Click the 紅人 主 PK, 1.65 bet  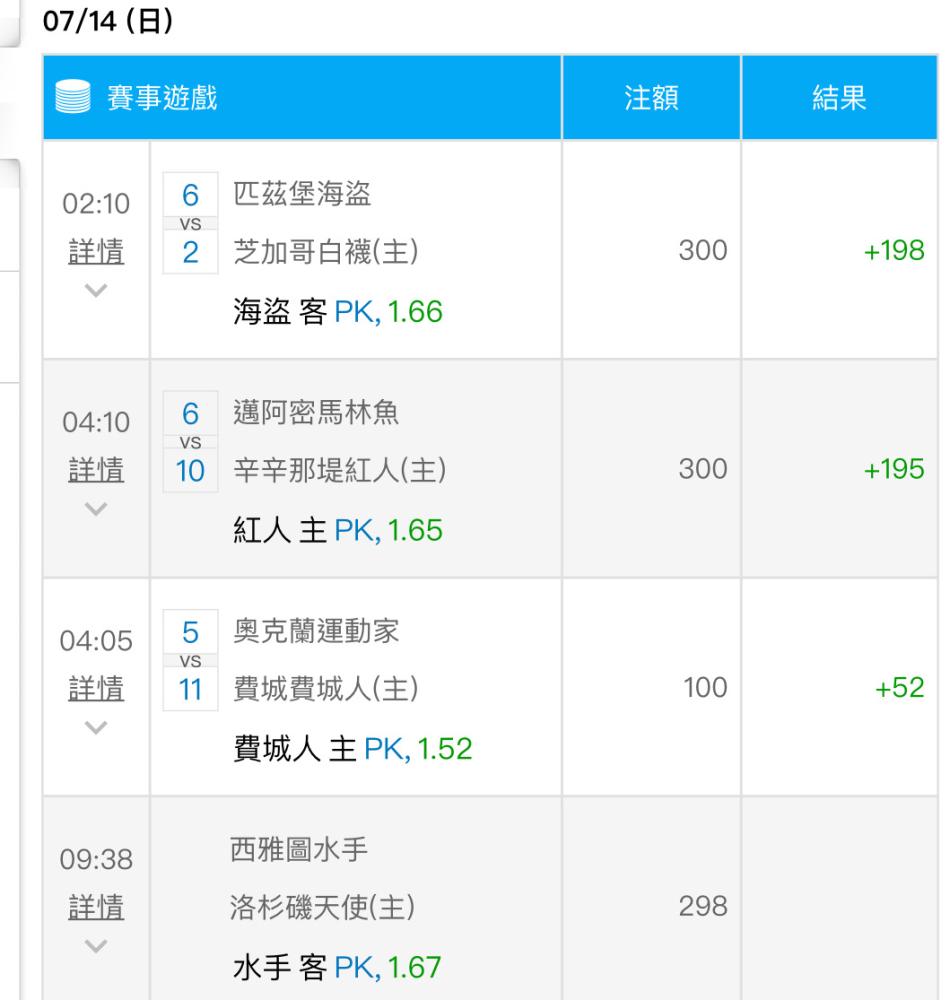coord(337,529)
